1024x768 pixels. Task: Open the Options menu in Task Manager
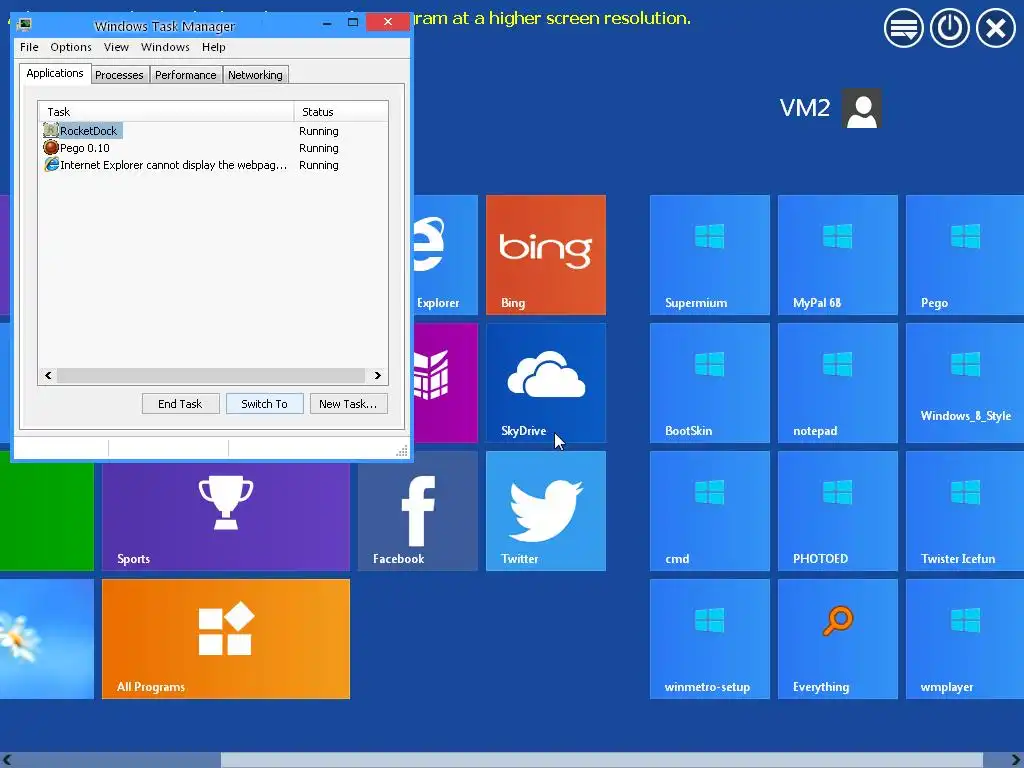point(71,47)
